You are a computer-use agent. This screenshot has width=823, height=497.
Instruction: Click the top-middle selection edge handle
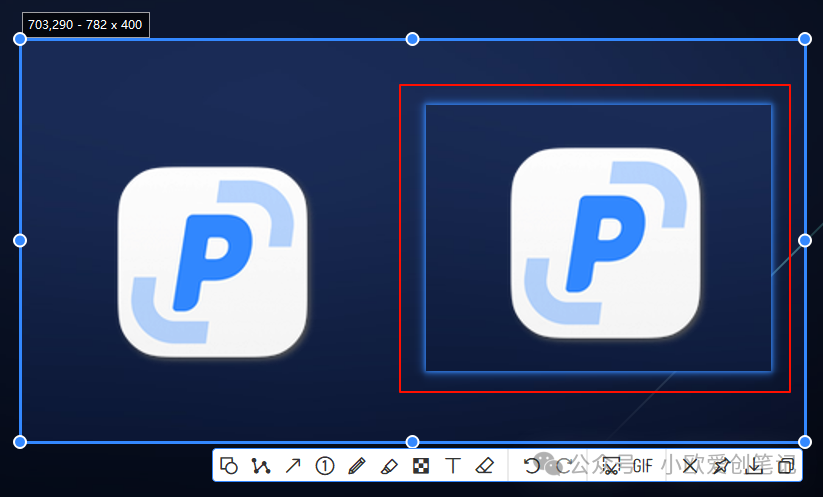point(413,39)
